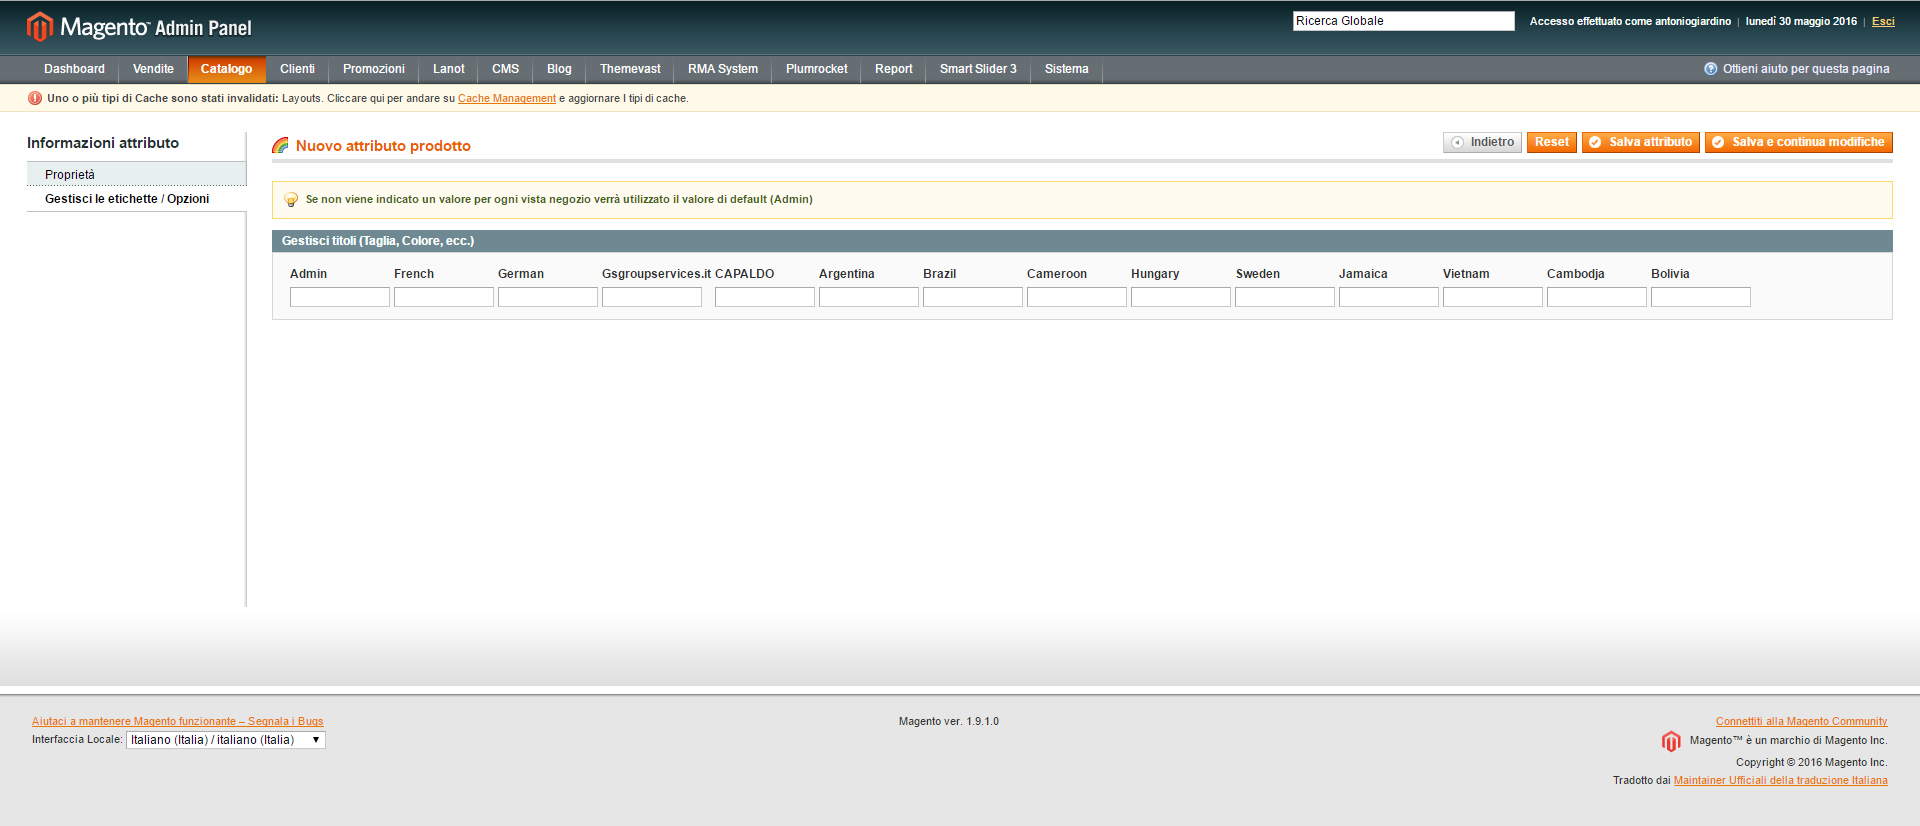This screenshot has width=1920, height=826.
Task: Focus the Ricerca Globale search field
Action: click(1404, 21)
